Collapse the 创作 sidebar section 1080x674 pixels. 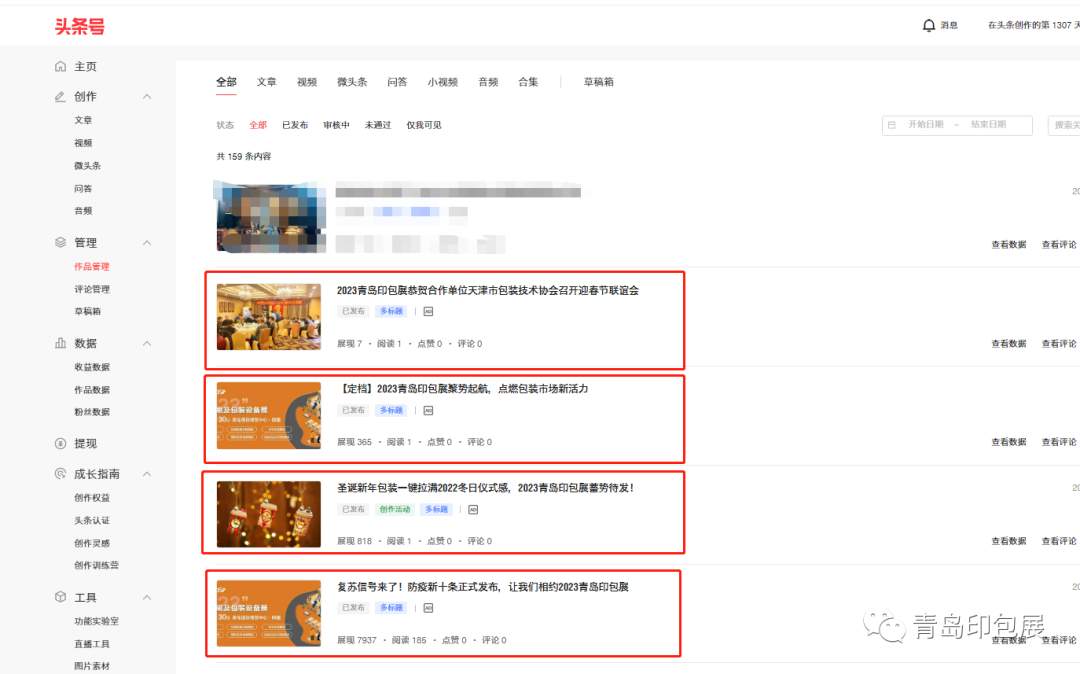147,96
